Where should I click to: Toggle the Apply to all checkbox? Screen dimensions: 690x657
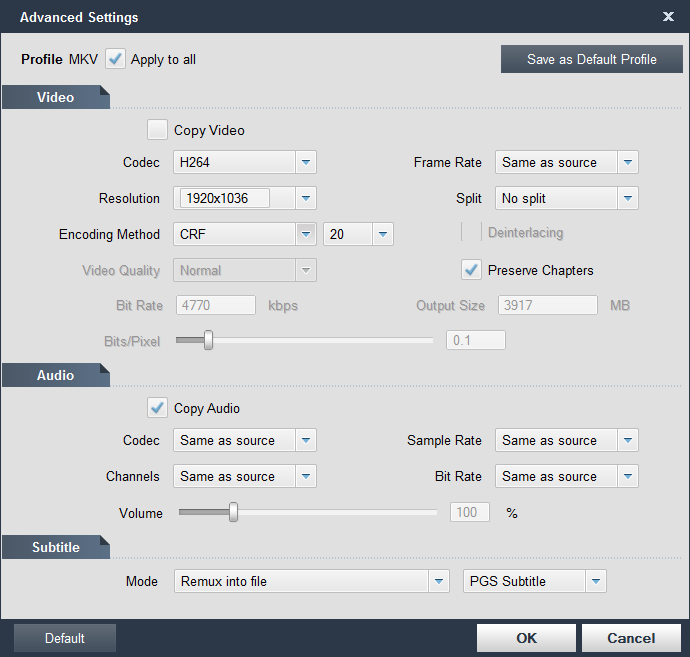[116, 59]
